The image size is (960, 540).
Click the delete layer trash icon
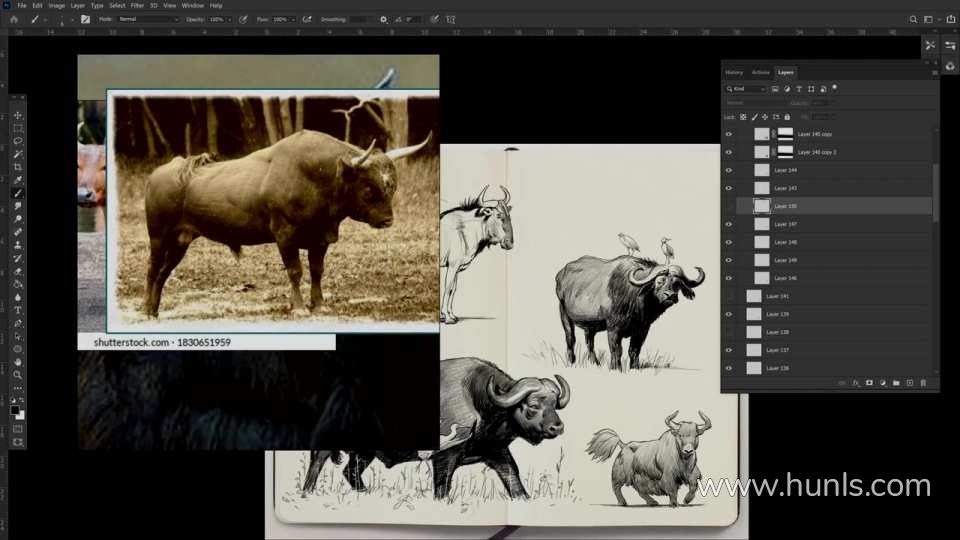point(923,383)
